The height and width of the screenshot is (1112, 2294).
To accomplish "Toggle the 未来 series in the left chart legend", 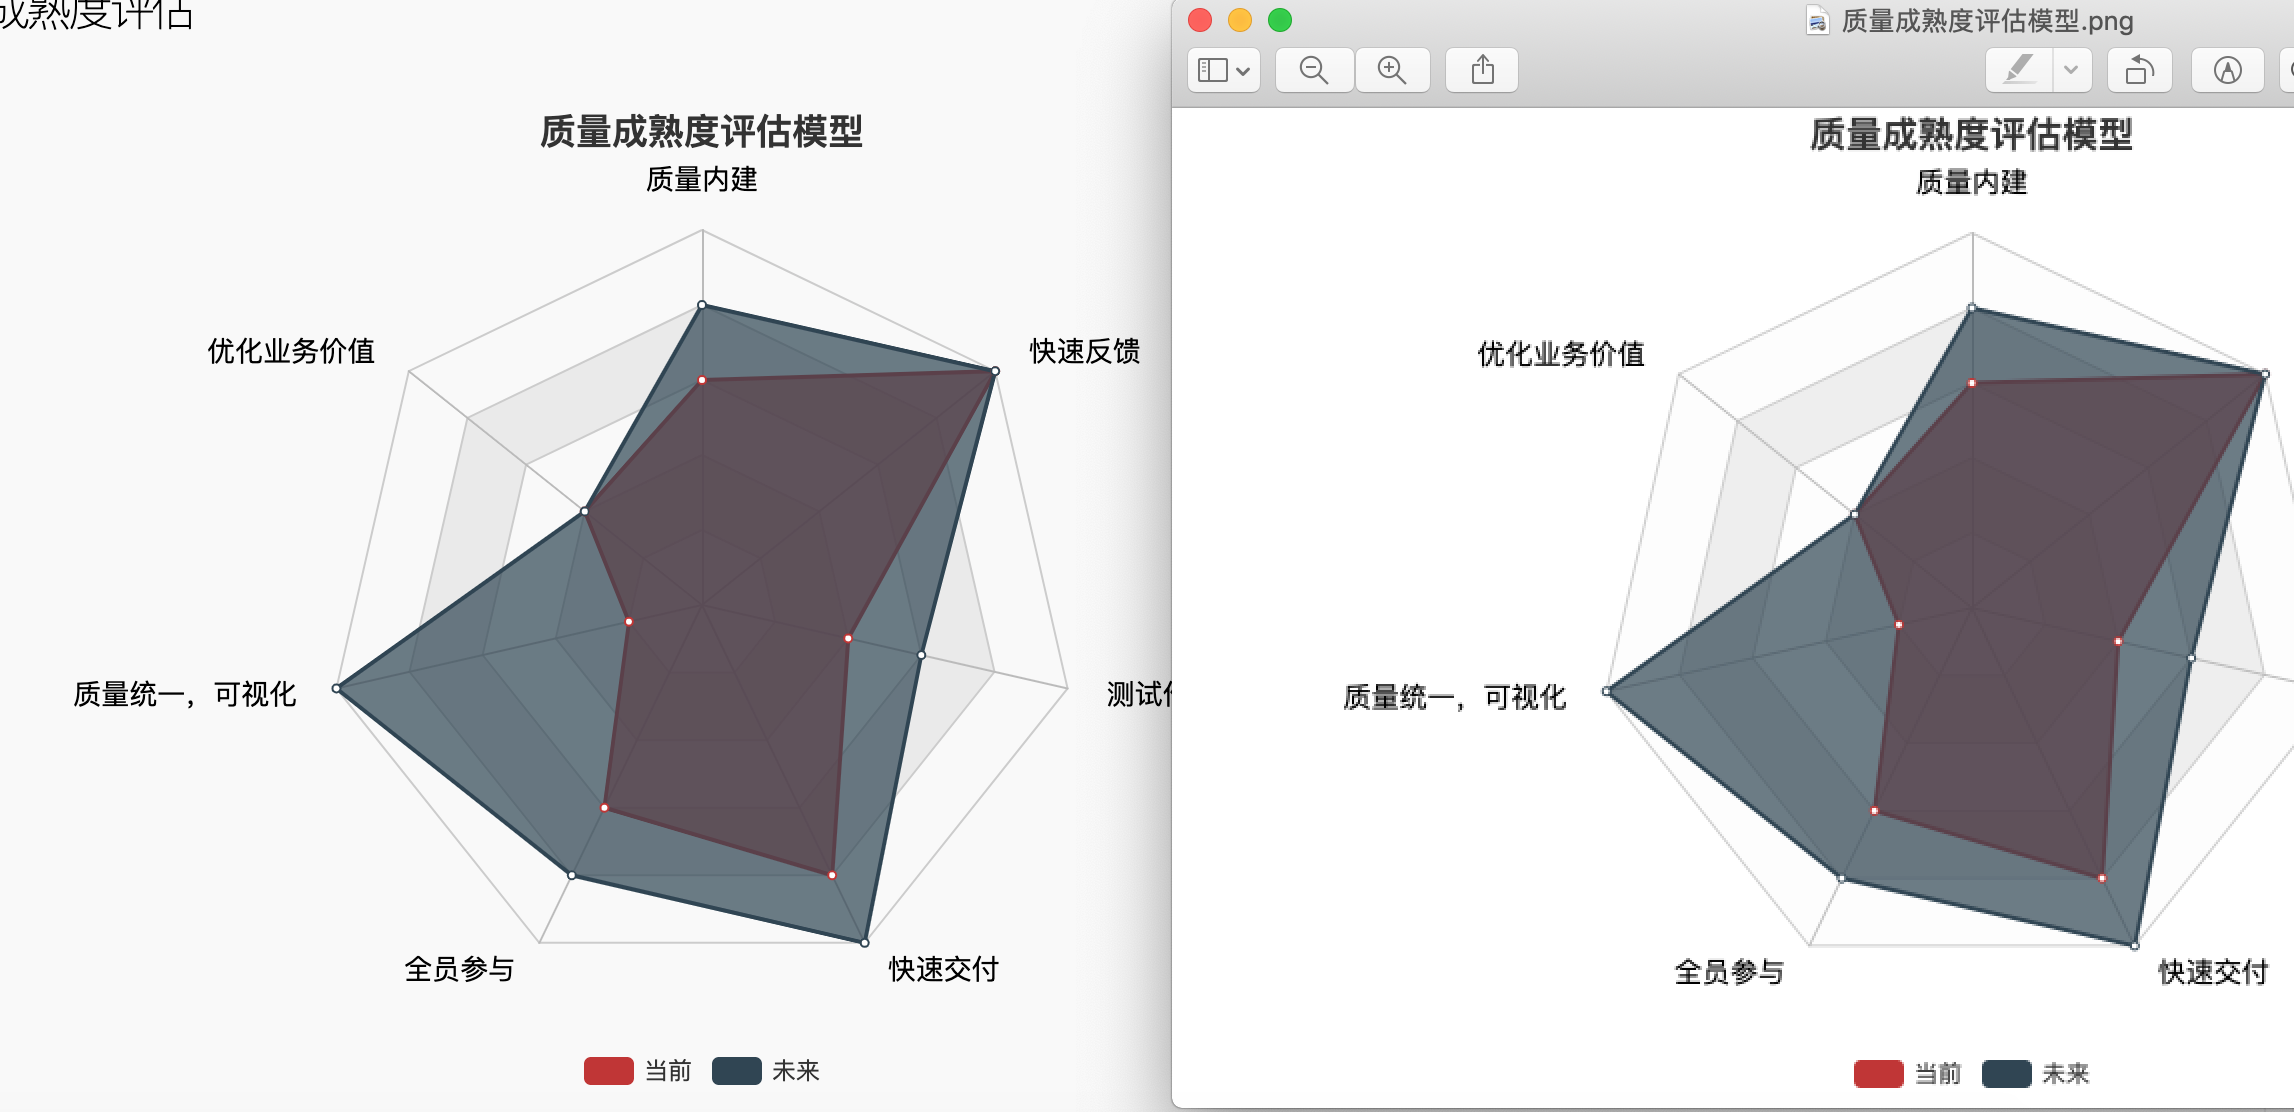I will (797, 1069).
